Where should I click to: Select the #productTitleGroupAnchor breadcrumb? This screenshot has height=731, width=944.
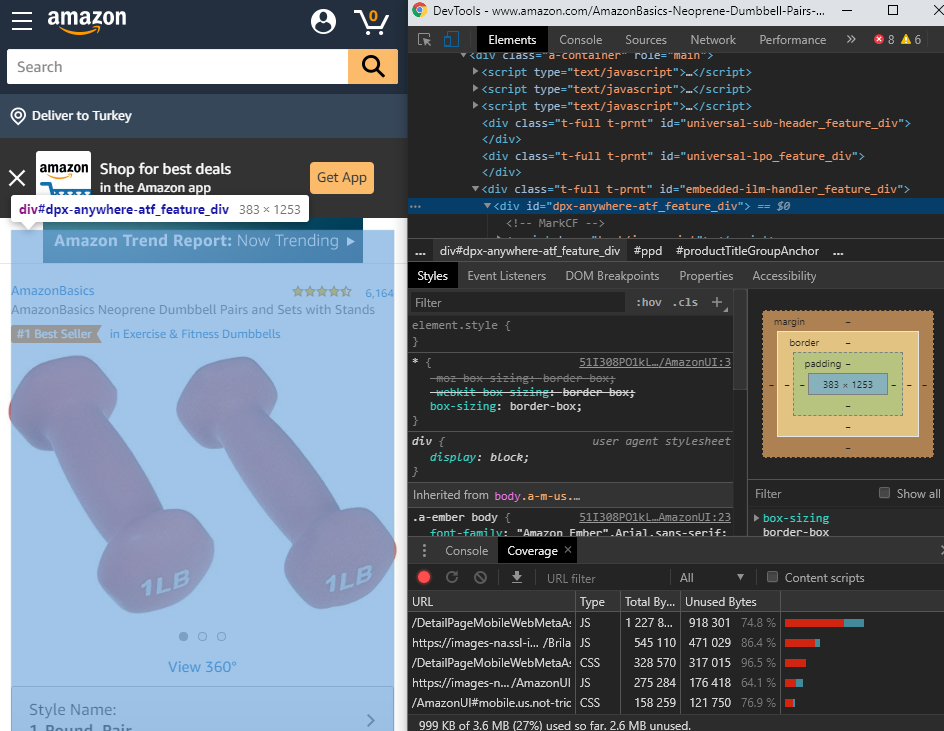pyautogui.click(x=747, y=251)
